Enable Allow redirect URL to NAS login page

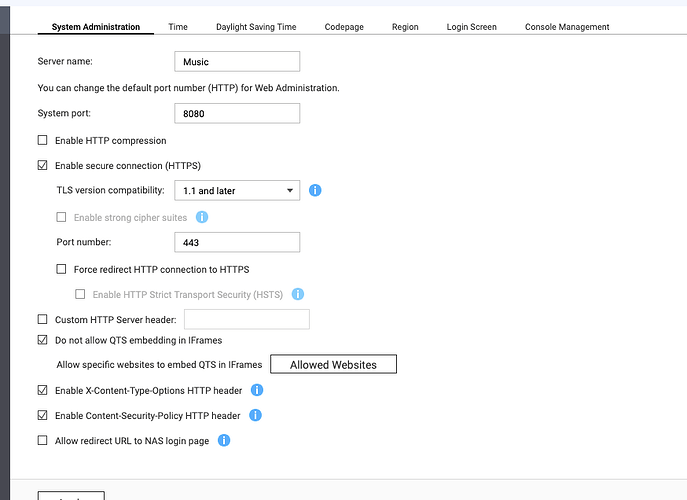tap(42, 440)
